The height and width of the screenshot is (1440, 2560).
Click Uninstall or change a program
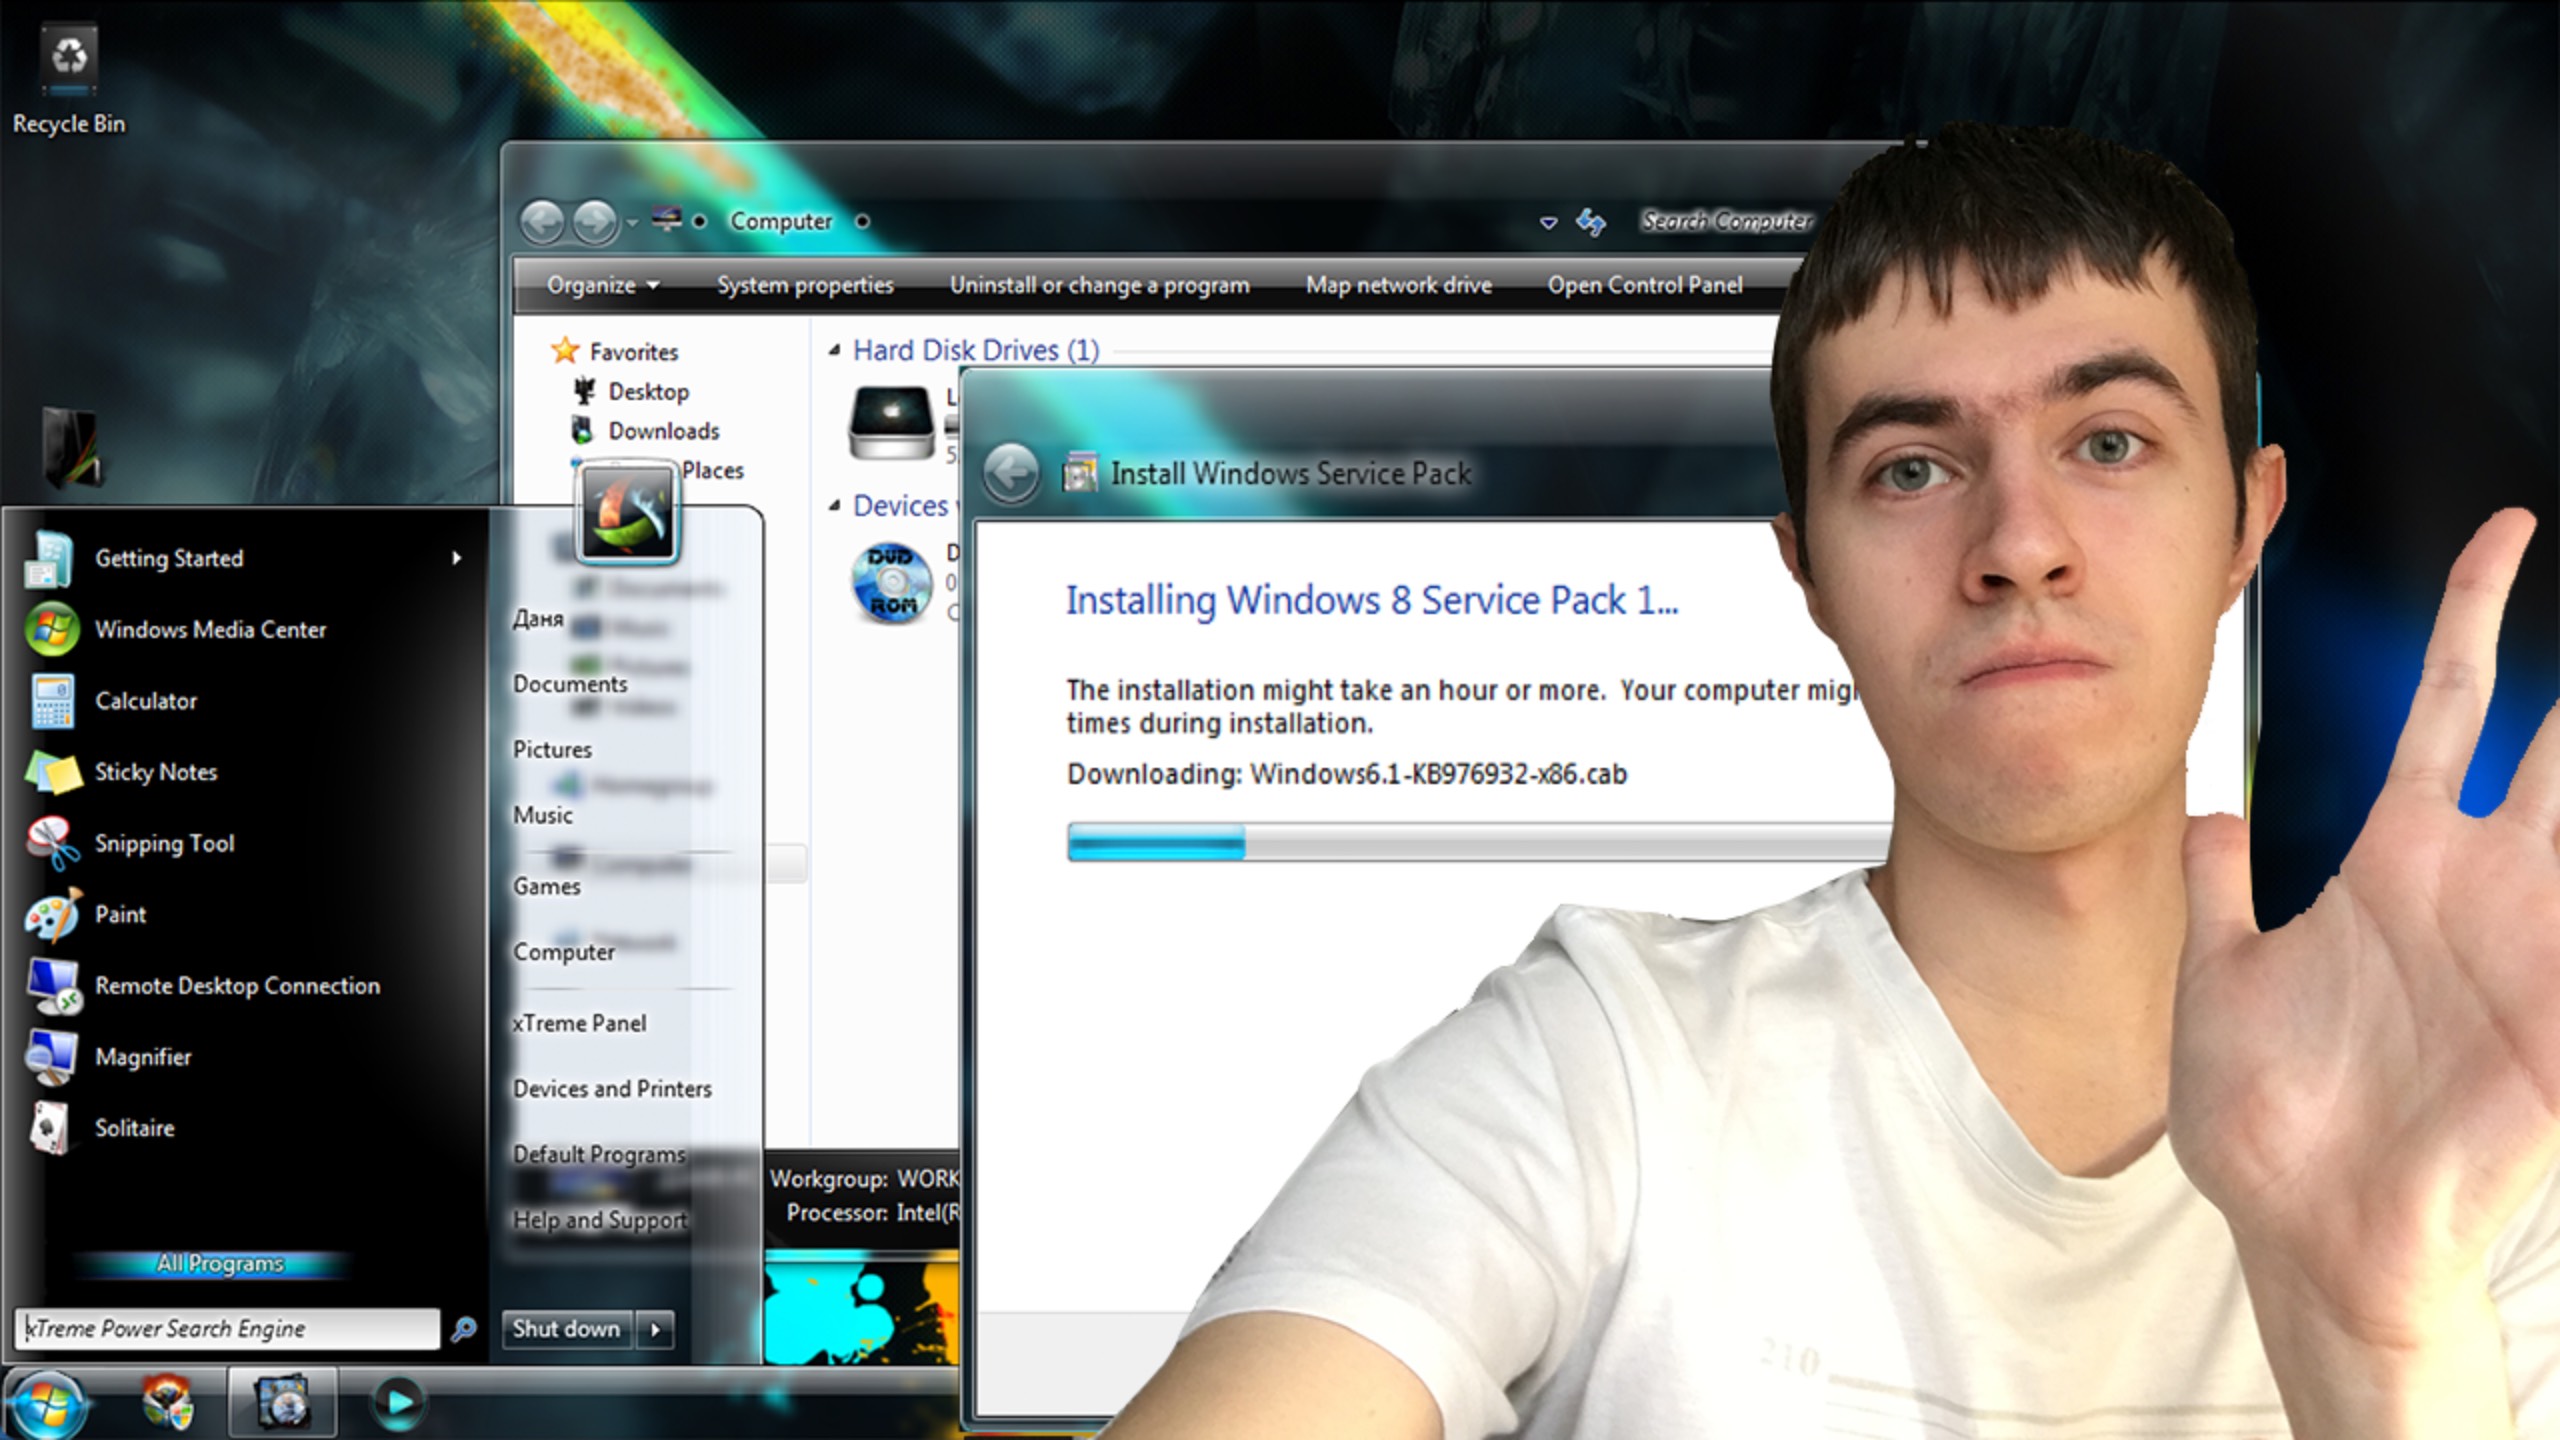click(x=1100, y=286)
